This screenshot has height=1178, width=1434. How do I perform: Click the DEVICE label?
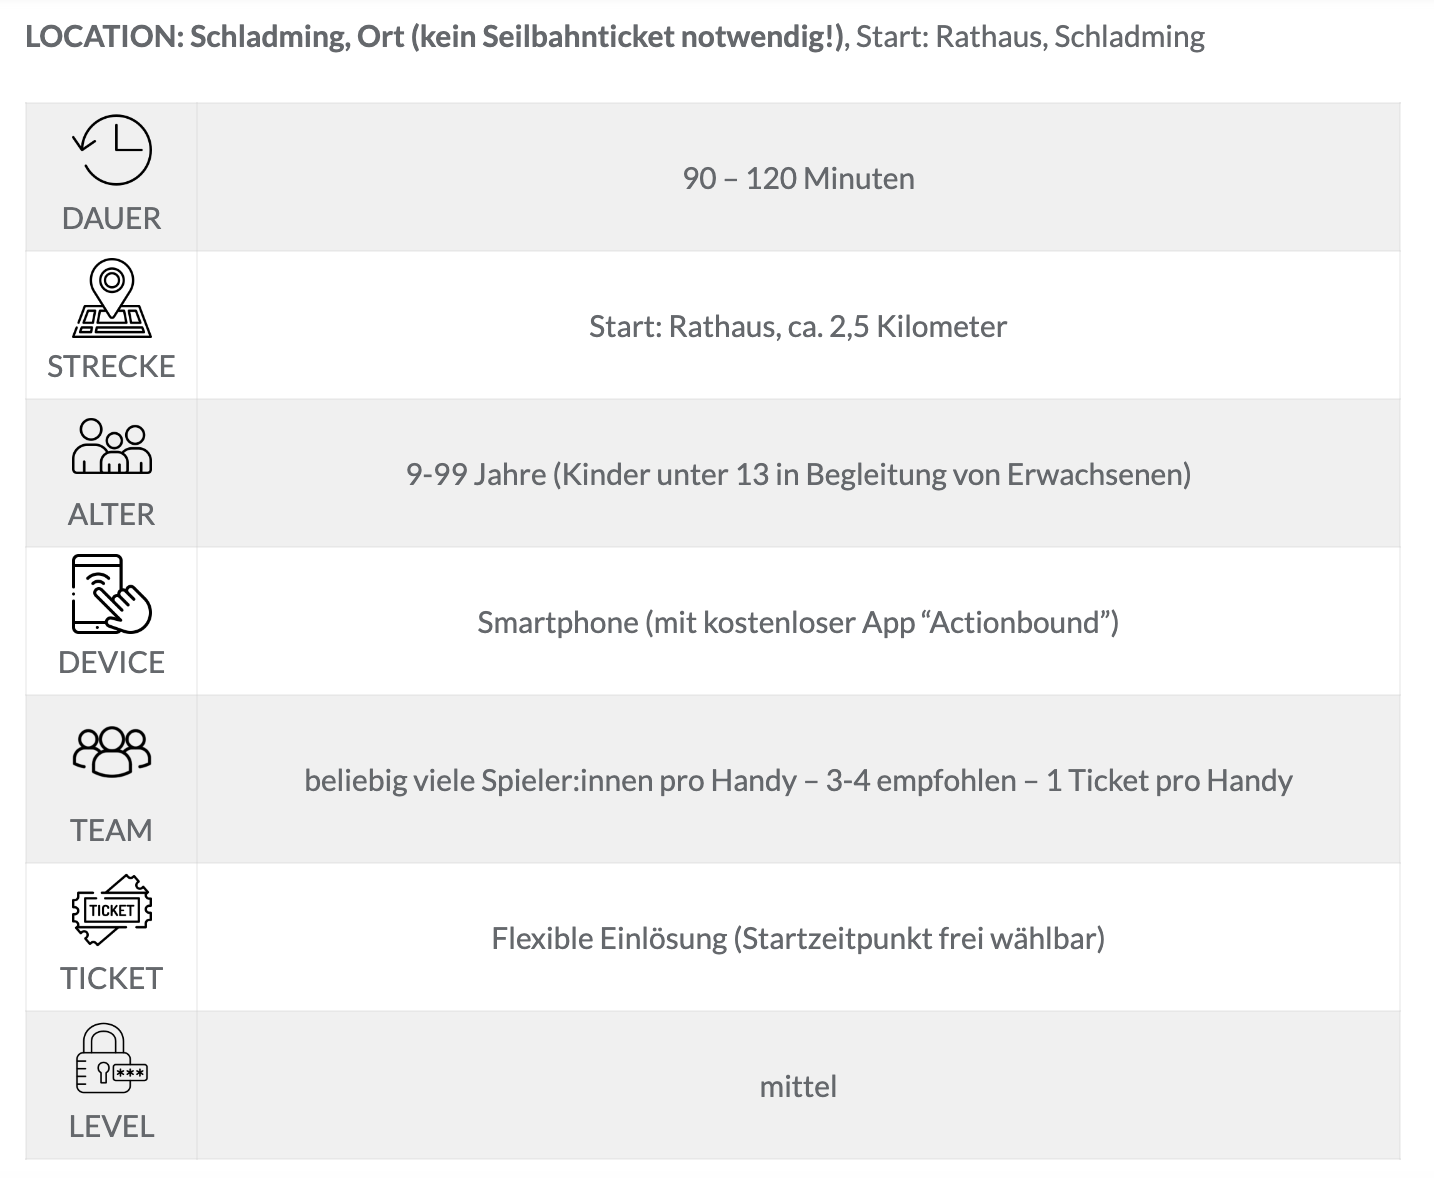pyautogui.click(x=112, y=662)
